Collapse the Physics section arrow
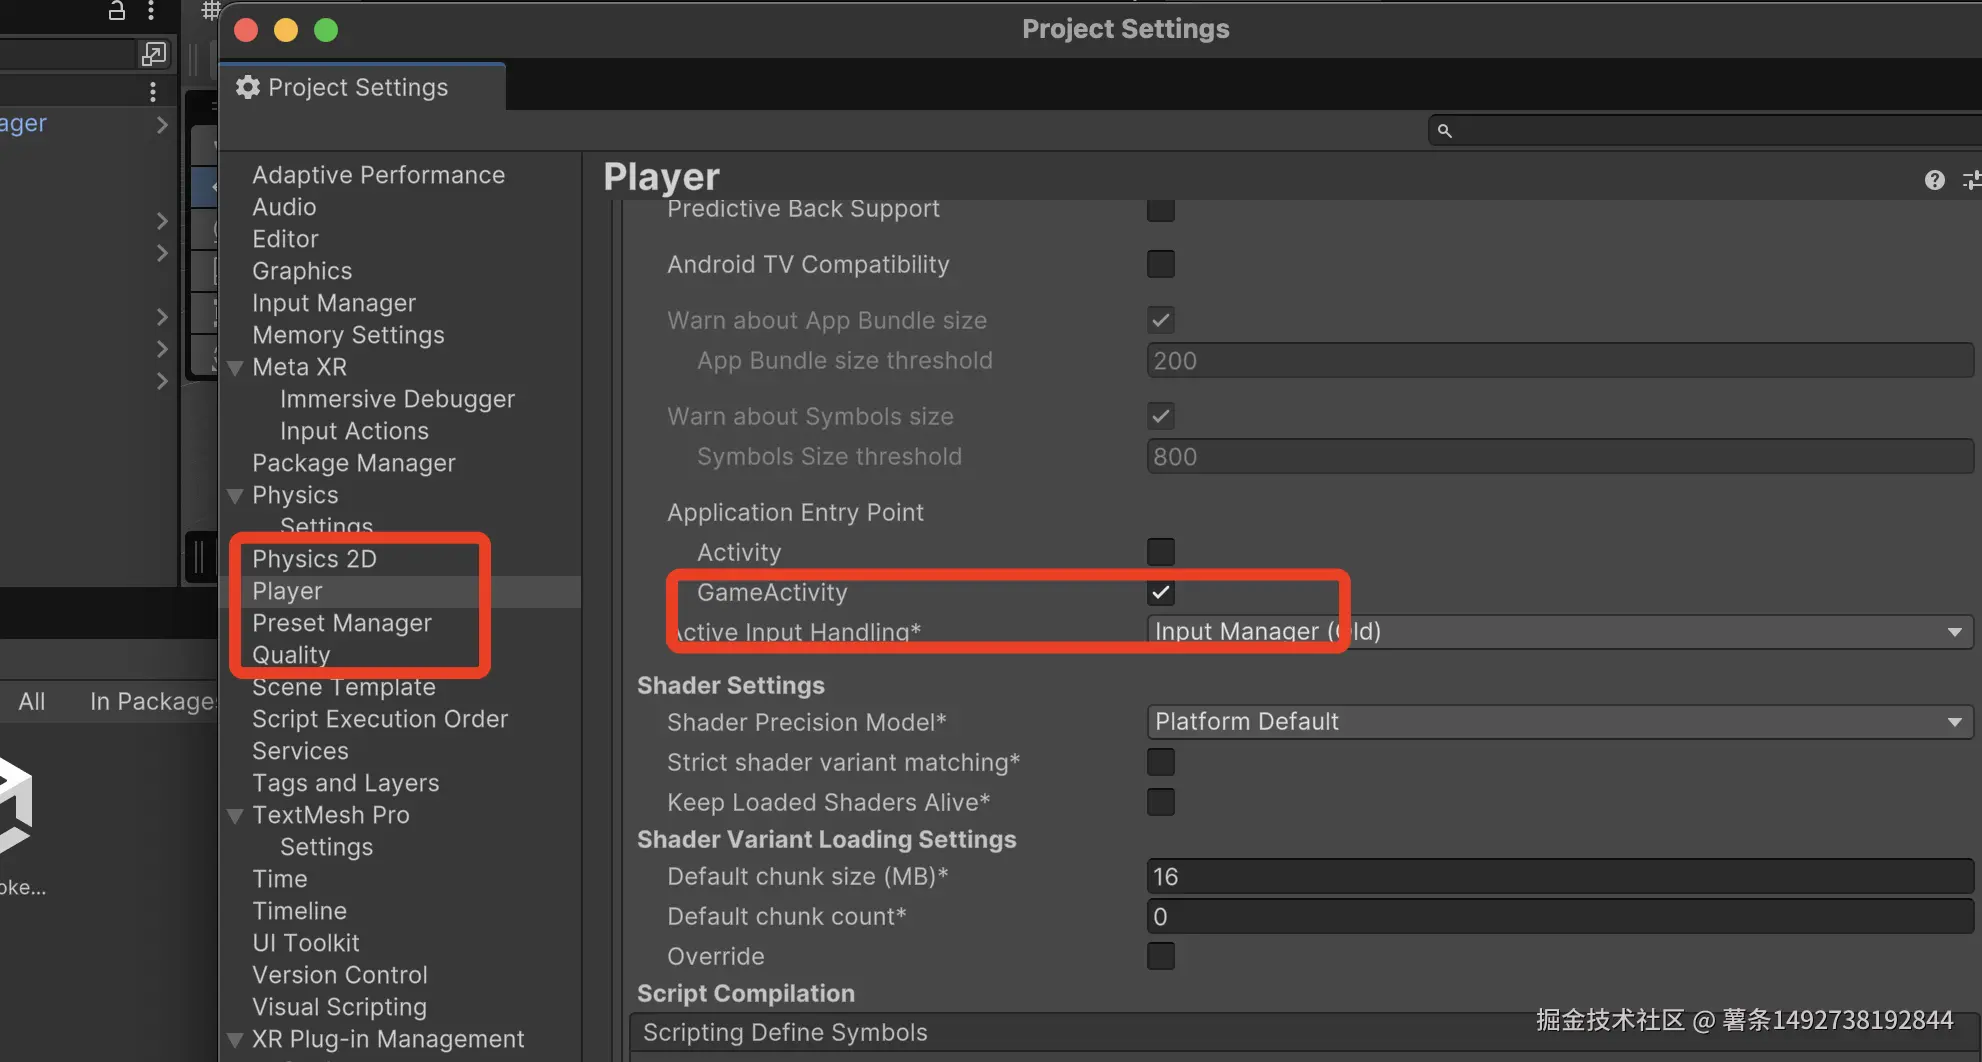This screenshot has height=1062, width=1982. [236, 496]
